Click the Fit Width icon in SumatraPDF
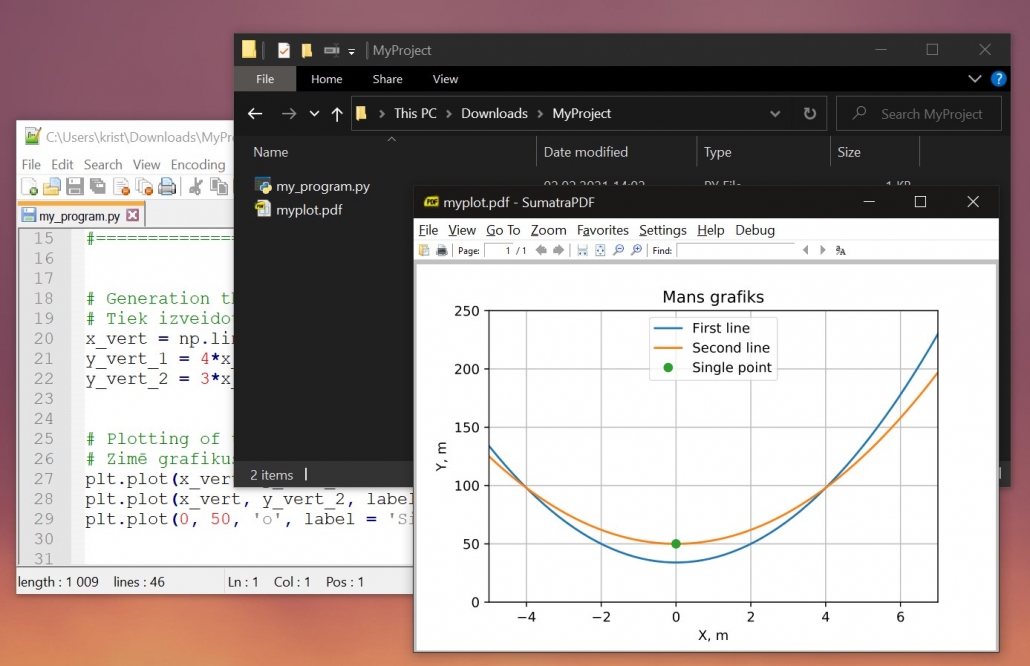Viewport: 1030px width, 666px height. pos(582,250)
